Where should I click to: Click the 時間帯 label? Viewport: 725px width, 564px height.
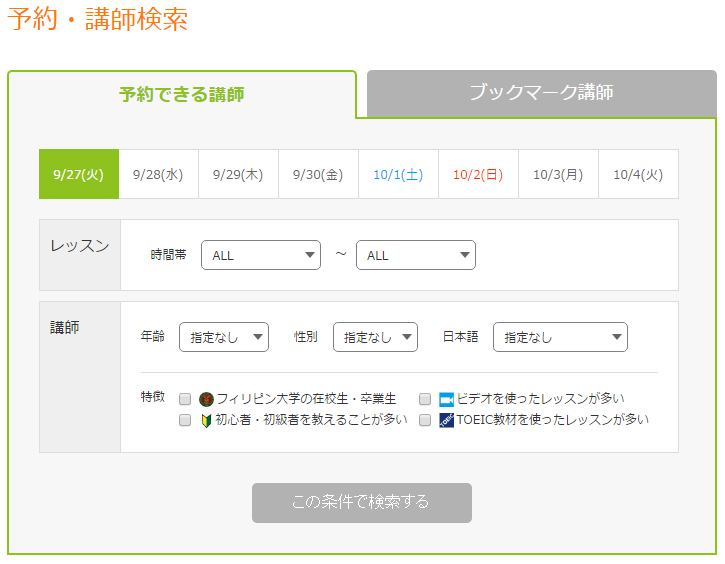click(x=169, y=255)
